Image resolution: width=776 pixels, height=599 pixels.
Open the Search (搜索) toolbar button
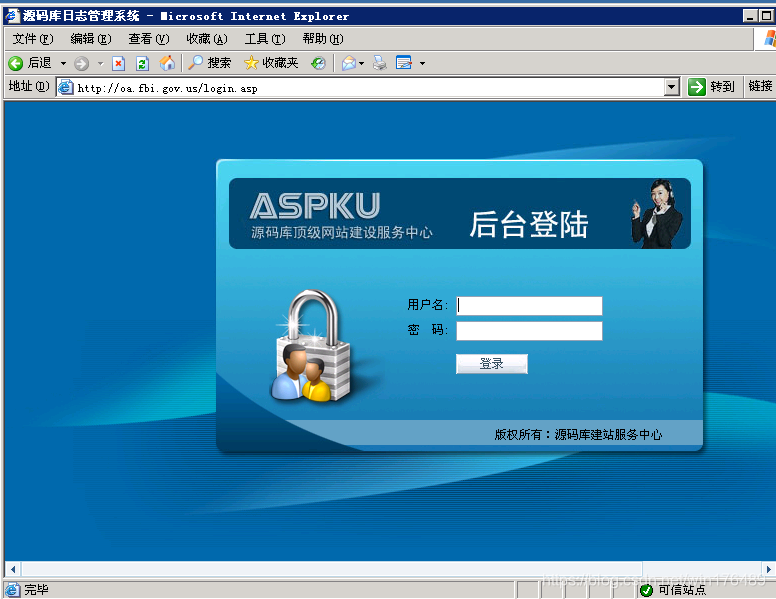pyautogui.click(x=209, y=63)
